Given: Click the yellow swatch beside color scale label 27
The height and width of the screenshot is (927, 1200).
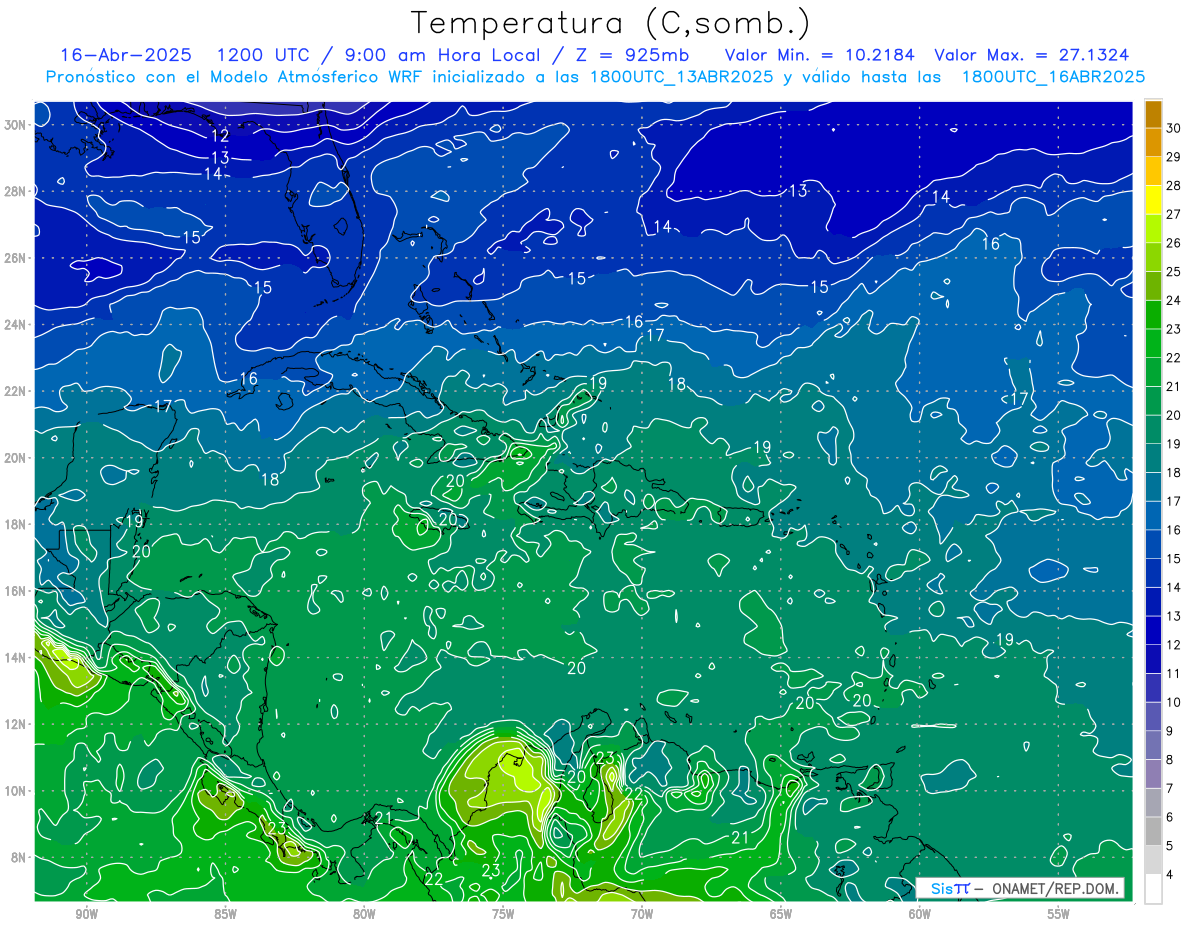Looking at the screenshot, I should pyautogui.click(x=1153, y=199).
